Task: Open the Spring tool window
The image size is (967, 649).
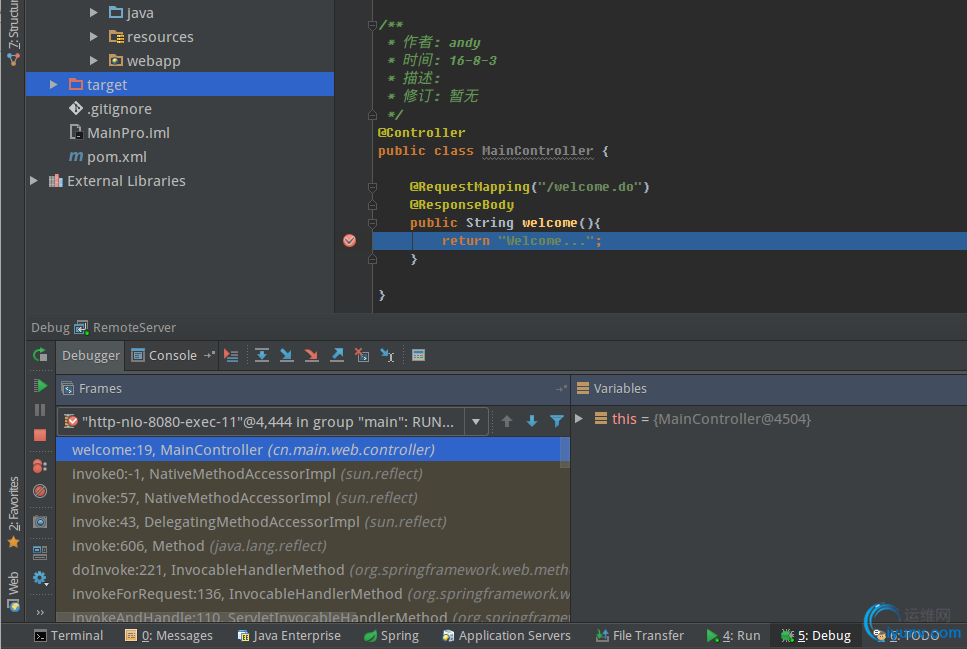Action: coord(391,635)
